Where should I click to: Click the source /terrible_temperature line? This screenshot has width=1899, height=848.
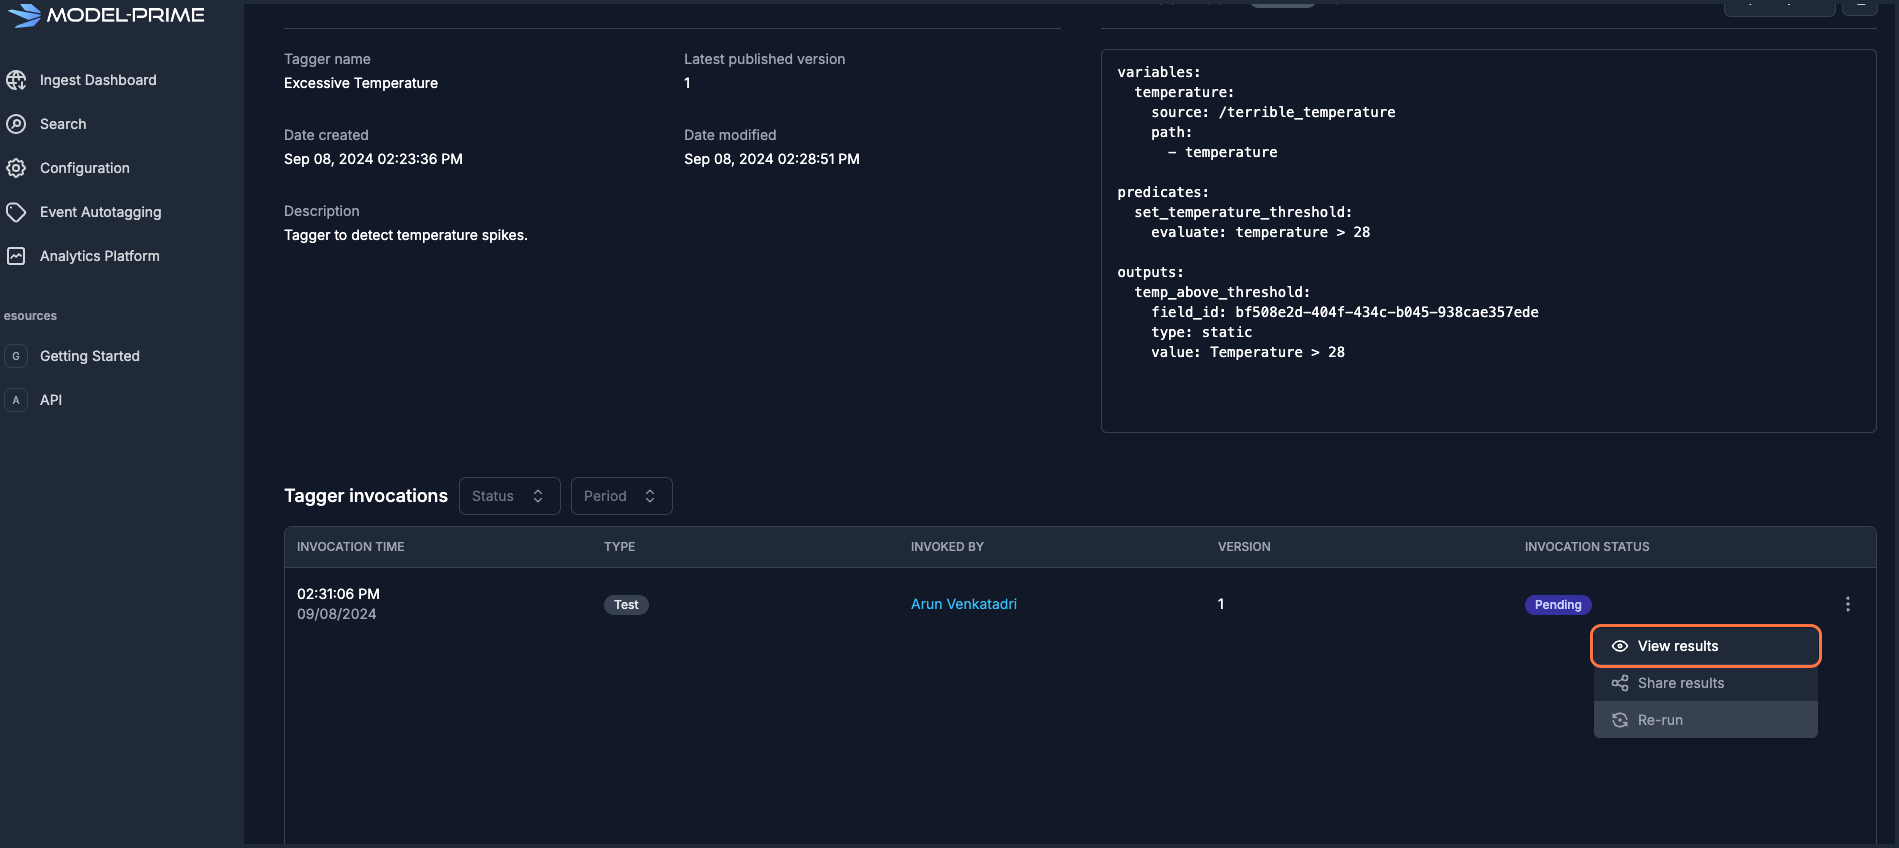tap(1273, 112)
